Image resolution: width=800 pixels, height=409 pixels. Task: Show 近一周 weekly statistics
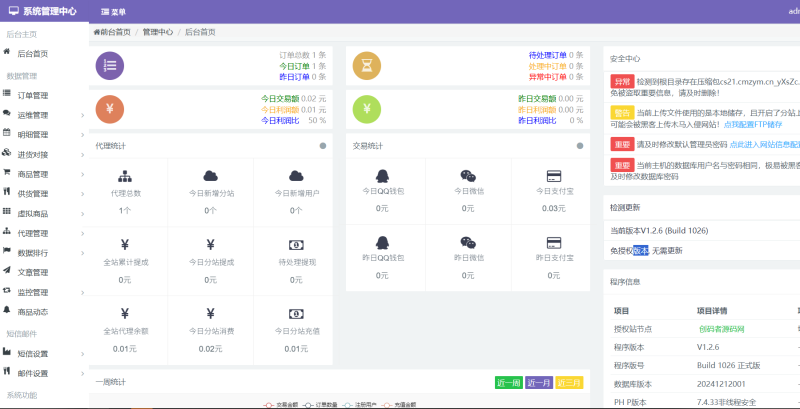(x=509, y=383)
